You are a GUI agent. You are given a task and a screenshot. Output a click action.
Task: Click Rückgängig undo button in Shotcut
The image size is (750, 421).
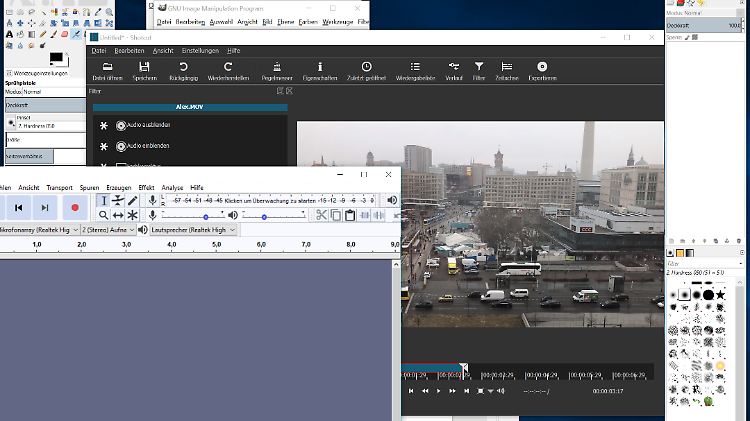pos(183,69)
